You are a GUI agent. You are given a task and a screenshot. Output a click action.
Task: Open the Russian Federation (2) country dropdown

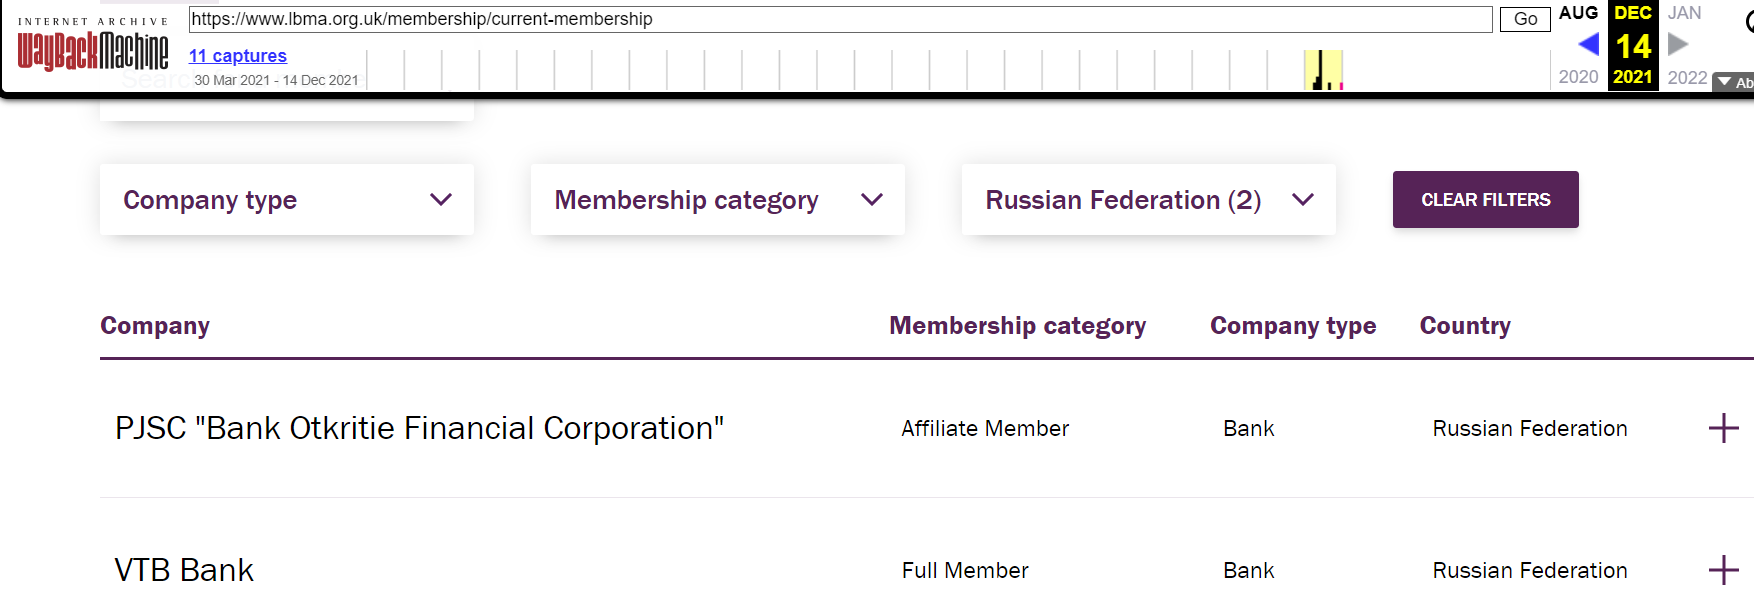tap(1148, 200)
